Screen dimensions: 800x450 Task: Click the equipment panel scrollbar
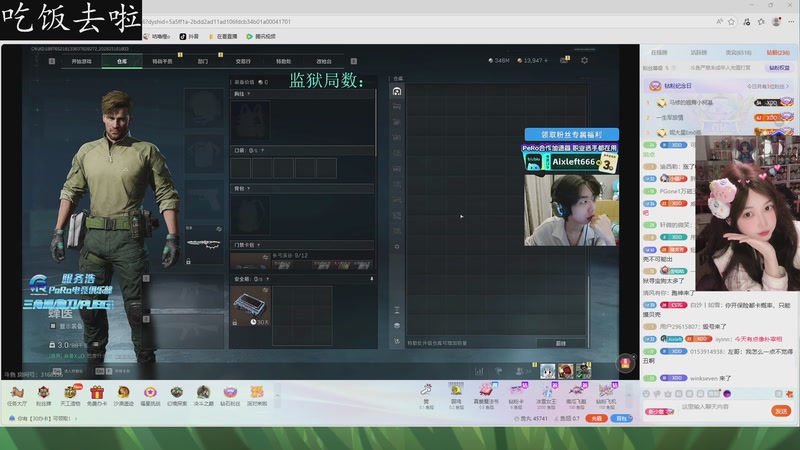tap(376, 122)
